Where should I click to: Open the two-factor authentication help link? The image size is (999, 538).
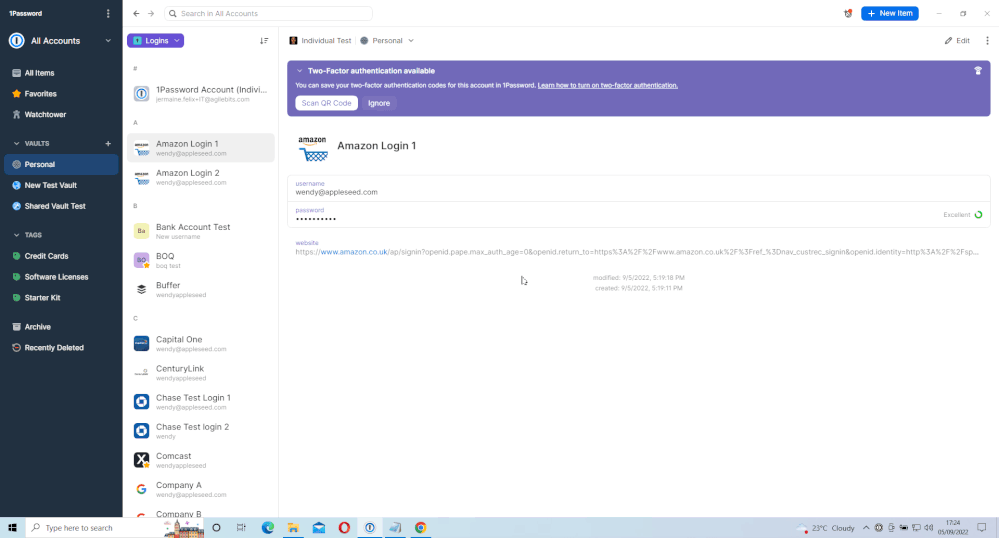(x=607, y=86)
